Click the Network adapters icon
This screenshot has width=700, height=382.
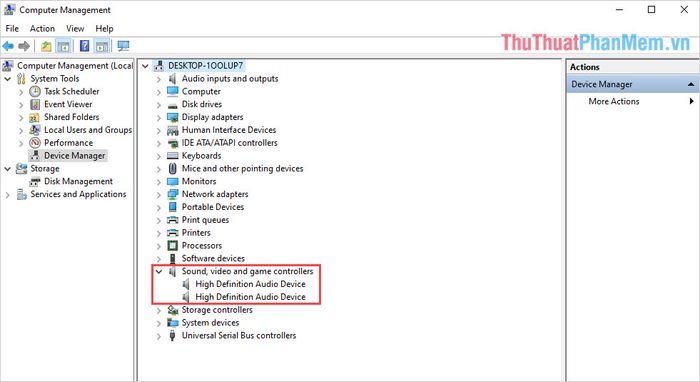point(172,195)
